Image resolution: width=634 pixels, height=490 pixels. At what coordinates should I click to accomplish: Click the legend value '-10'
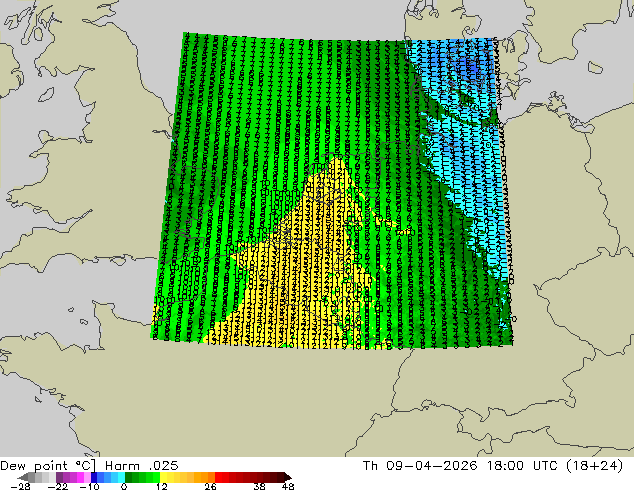click(89, 486)
